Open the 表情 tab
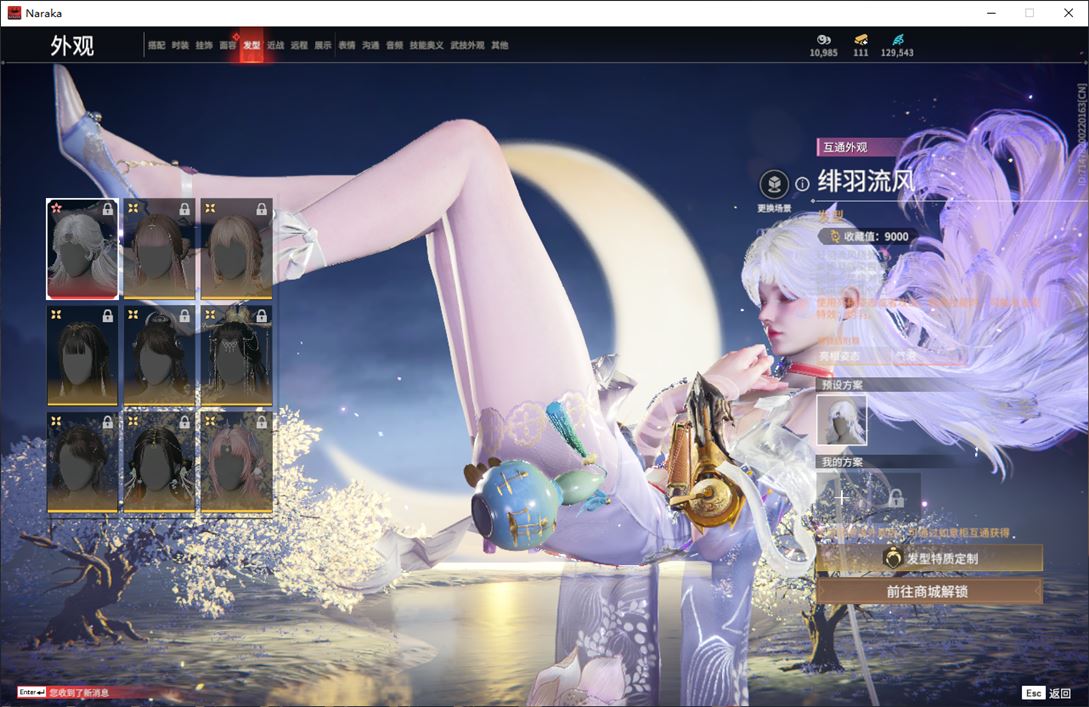 click(347, 45)
